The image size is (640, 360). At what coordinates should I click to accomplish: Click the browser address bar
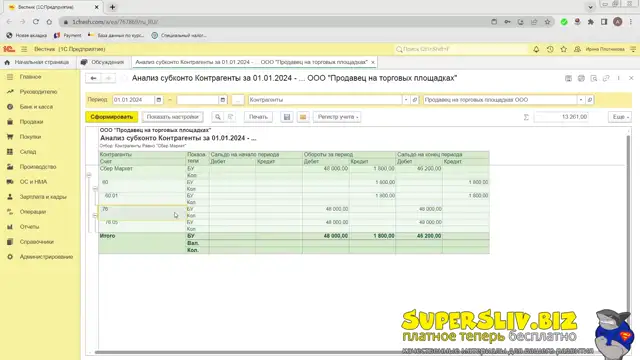[278, 22]
